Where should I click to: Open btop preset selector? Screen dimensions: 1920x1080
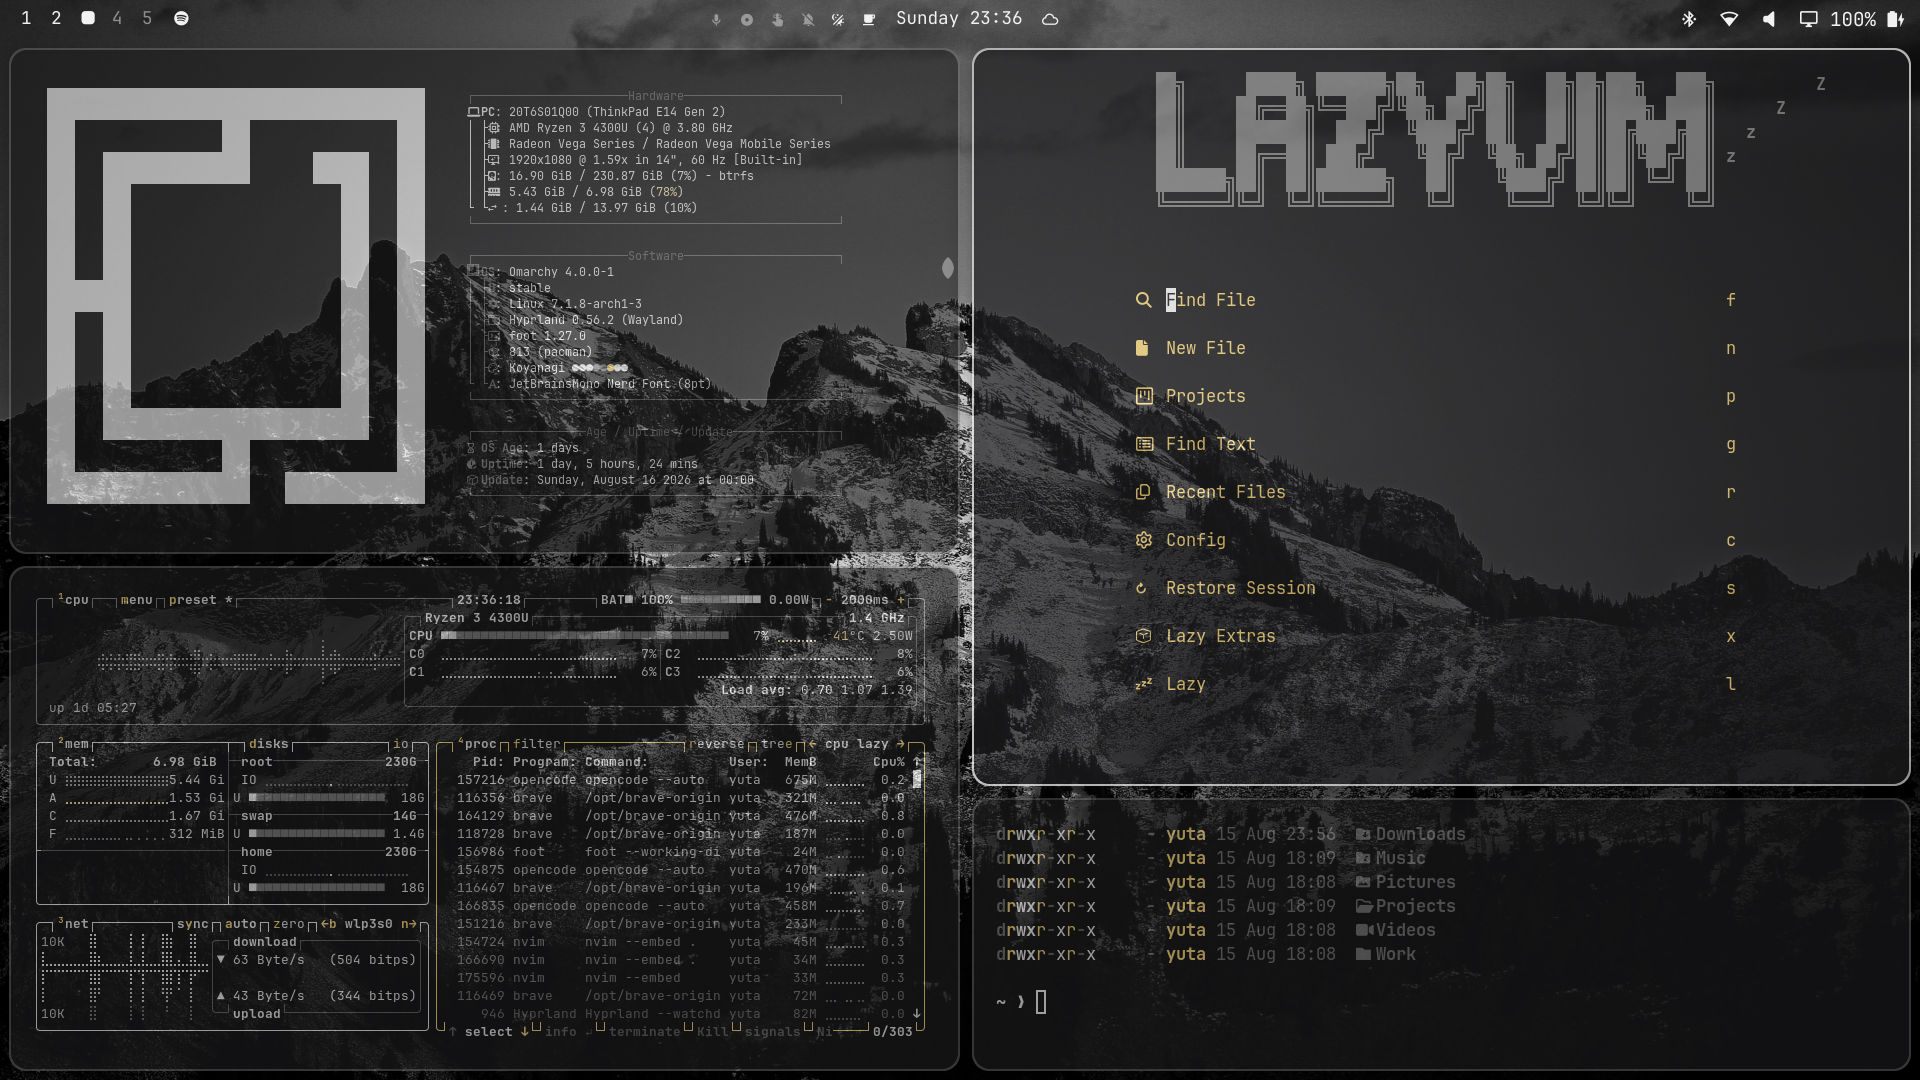pos(193,600)
